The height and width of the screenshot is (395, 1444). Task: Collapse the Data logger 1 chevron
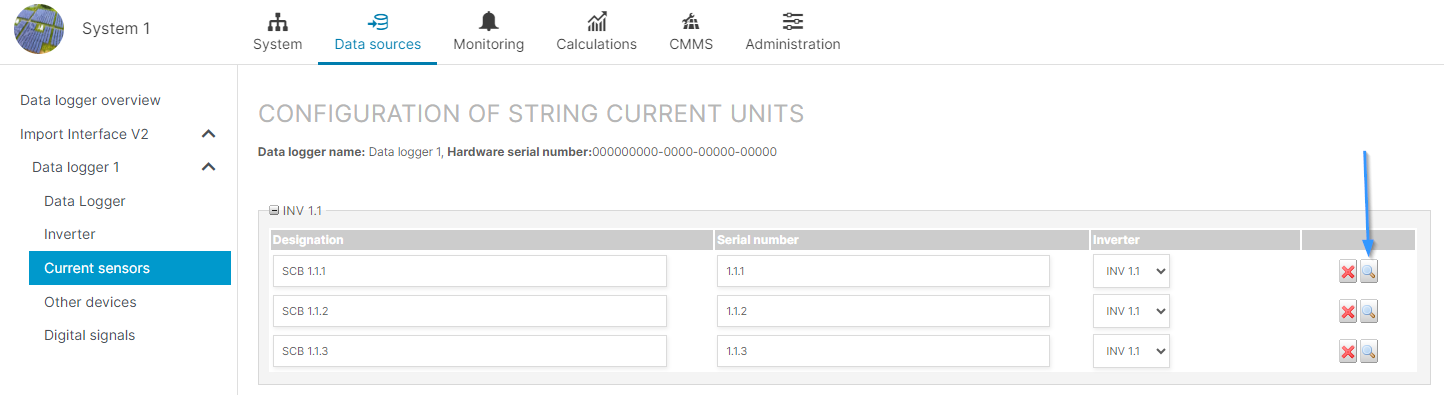coord(209,167)
